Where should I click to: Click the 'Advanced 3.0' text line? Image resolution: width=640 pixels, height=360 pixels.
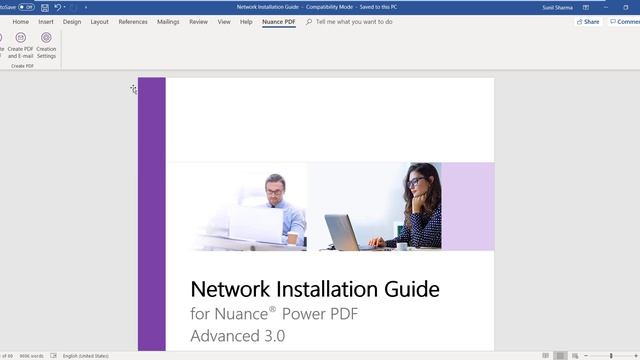pos(238,336)
